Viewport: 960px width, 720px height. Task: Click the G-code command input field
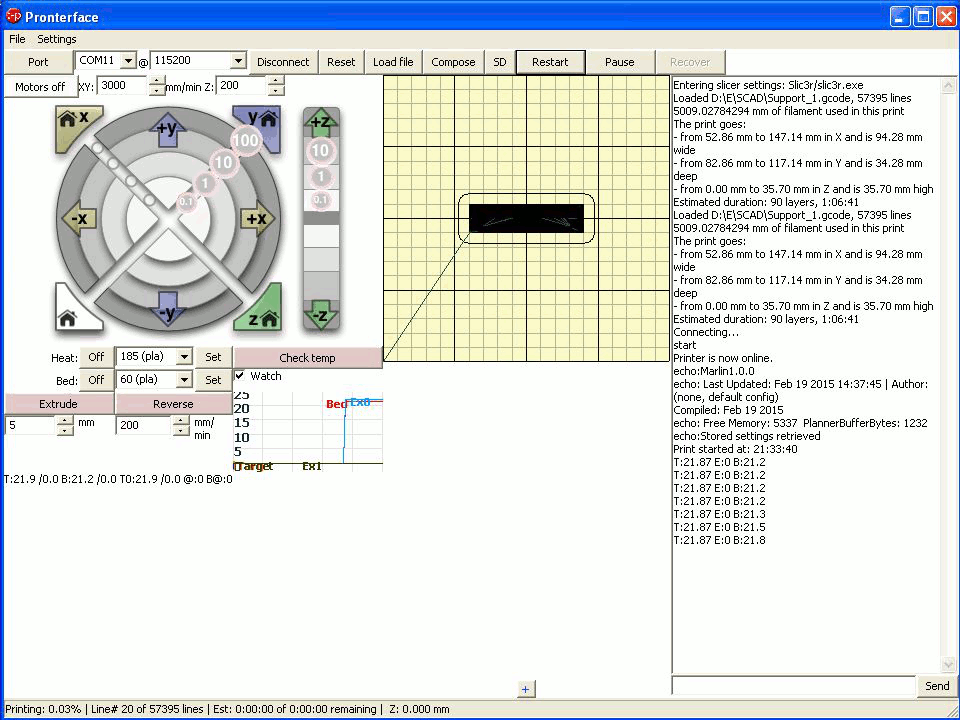pyautogui.click(x=793, y=686)
